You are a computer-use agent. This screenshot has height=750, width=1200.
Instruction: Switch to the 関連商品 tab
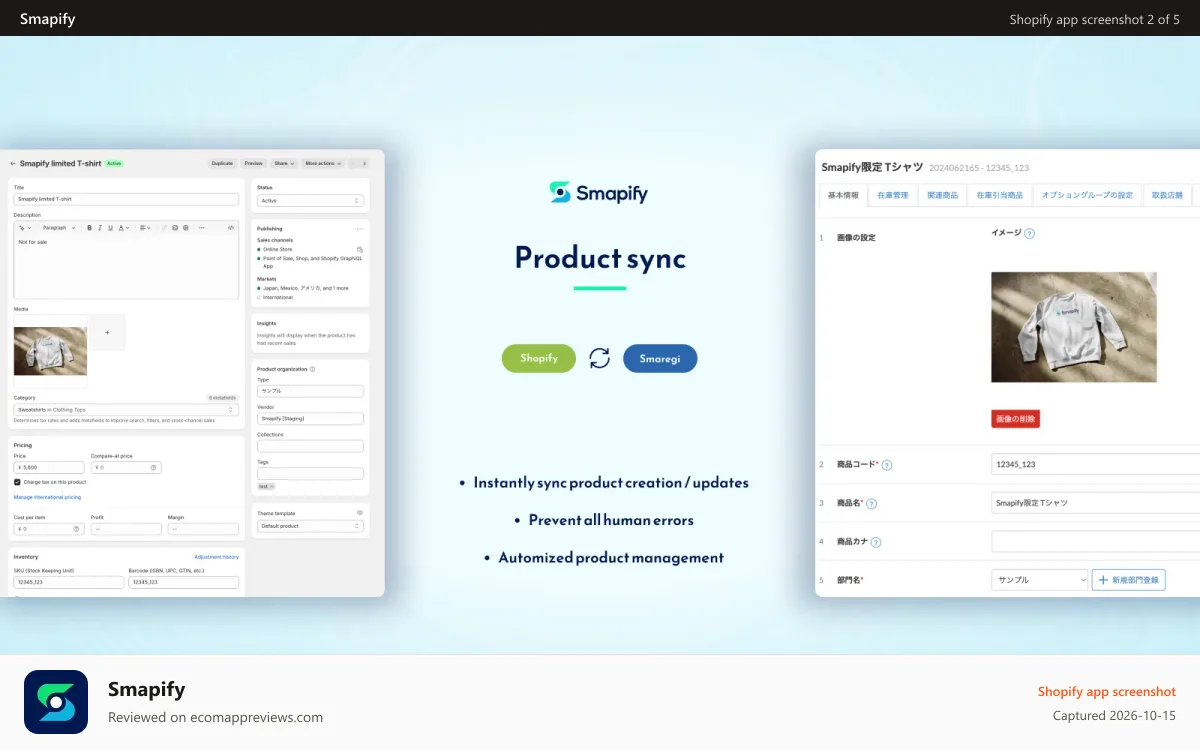click(943, 195)
